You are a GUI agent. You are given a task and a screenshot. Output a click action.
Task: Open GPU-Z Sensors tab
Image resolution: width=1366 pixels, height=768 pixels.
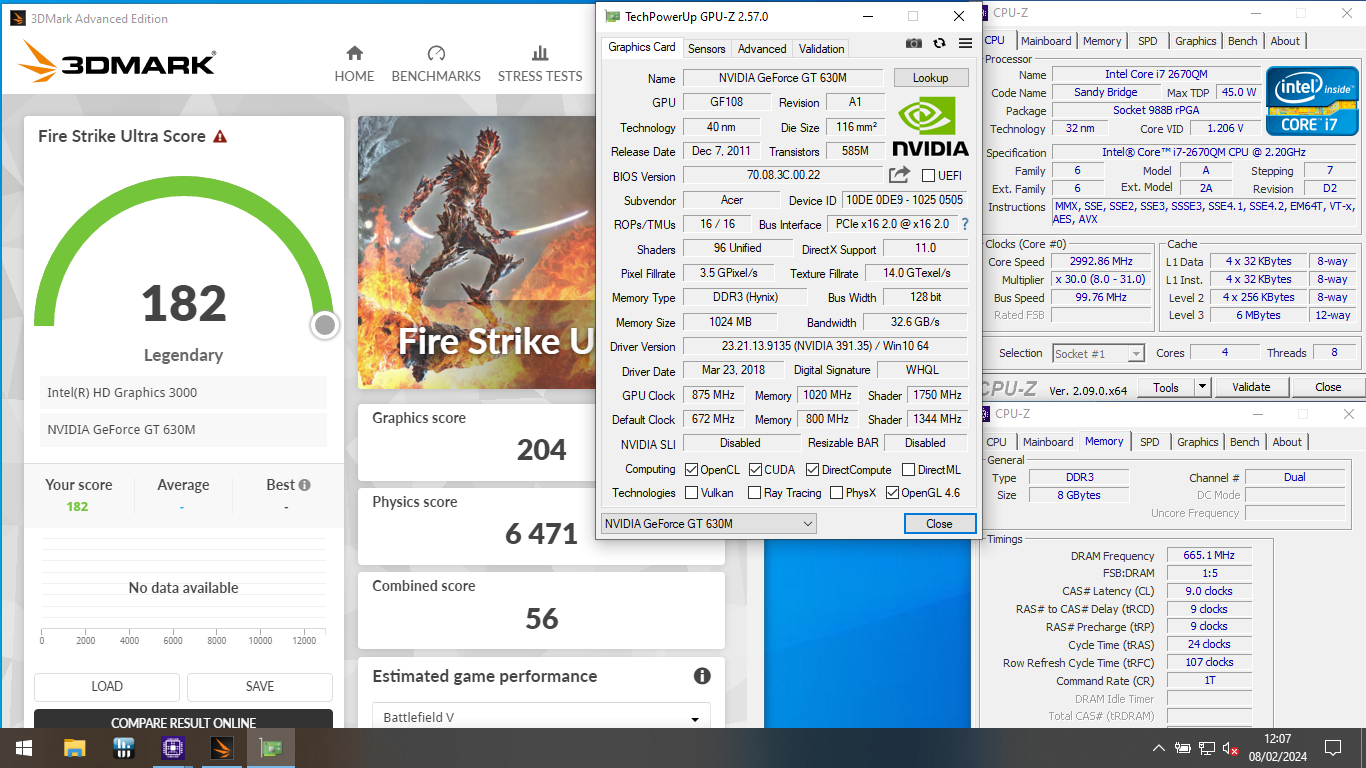tap(707, 48)
